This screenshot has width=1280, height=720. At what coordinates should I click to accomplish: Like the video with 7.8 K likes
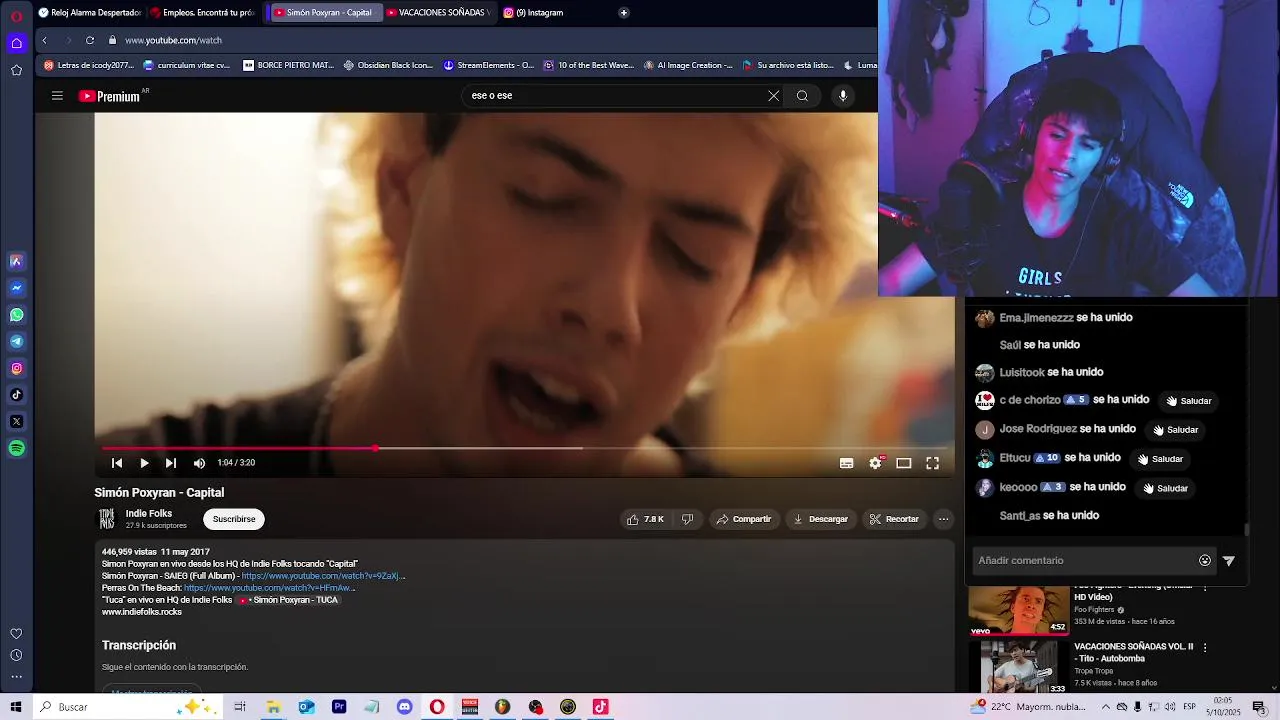[645, 519]
